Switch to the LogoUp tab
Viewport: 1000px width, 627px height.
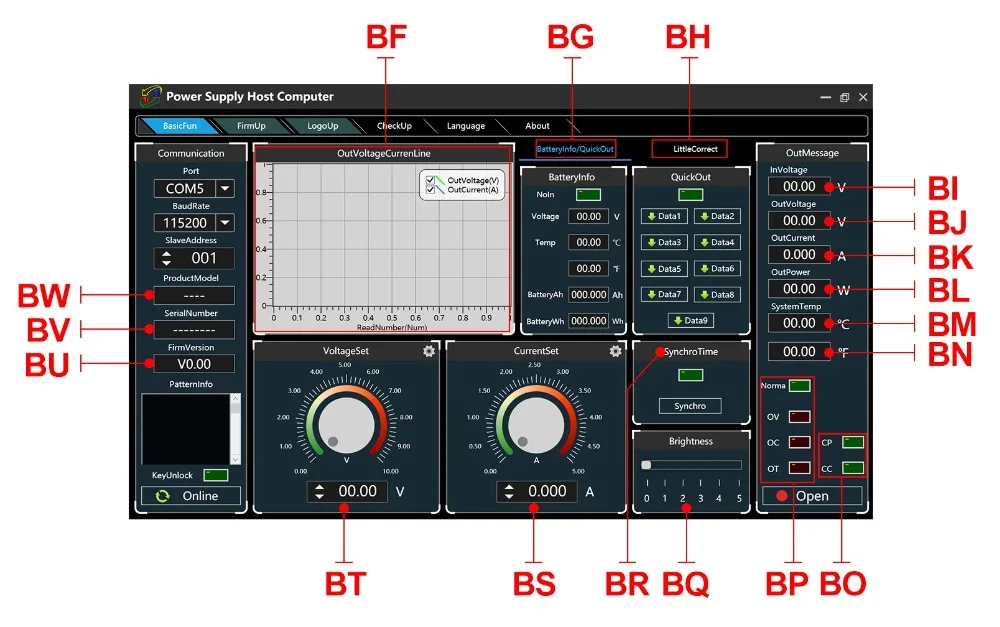pyautogui.click(x=323, y=126)
